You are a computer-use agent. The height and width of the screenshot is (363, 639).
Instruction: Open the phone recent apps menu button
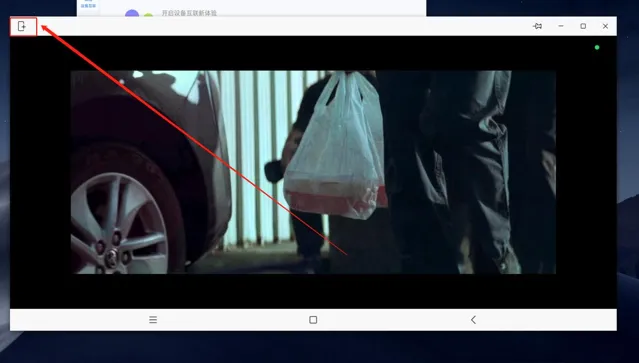[x=153, y=320]
